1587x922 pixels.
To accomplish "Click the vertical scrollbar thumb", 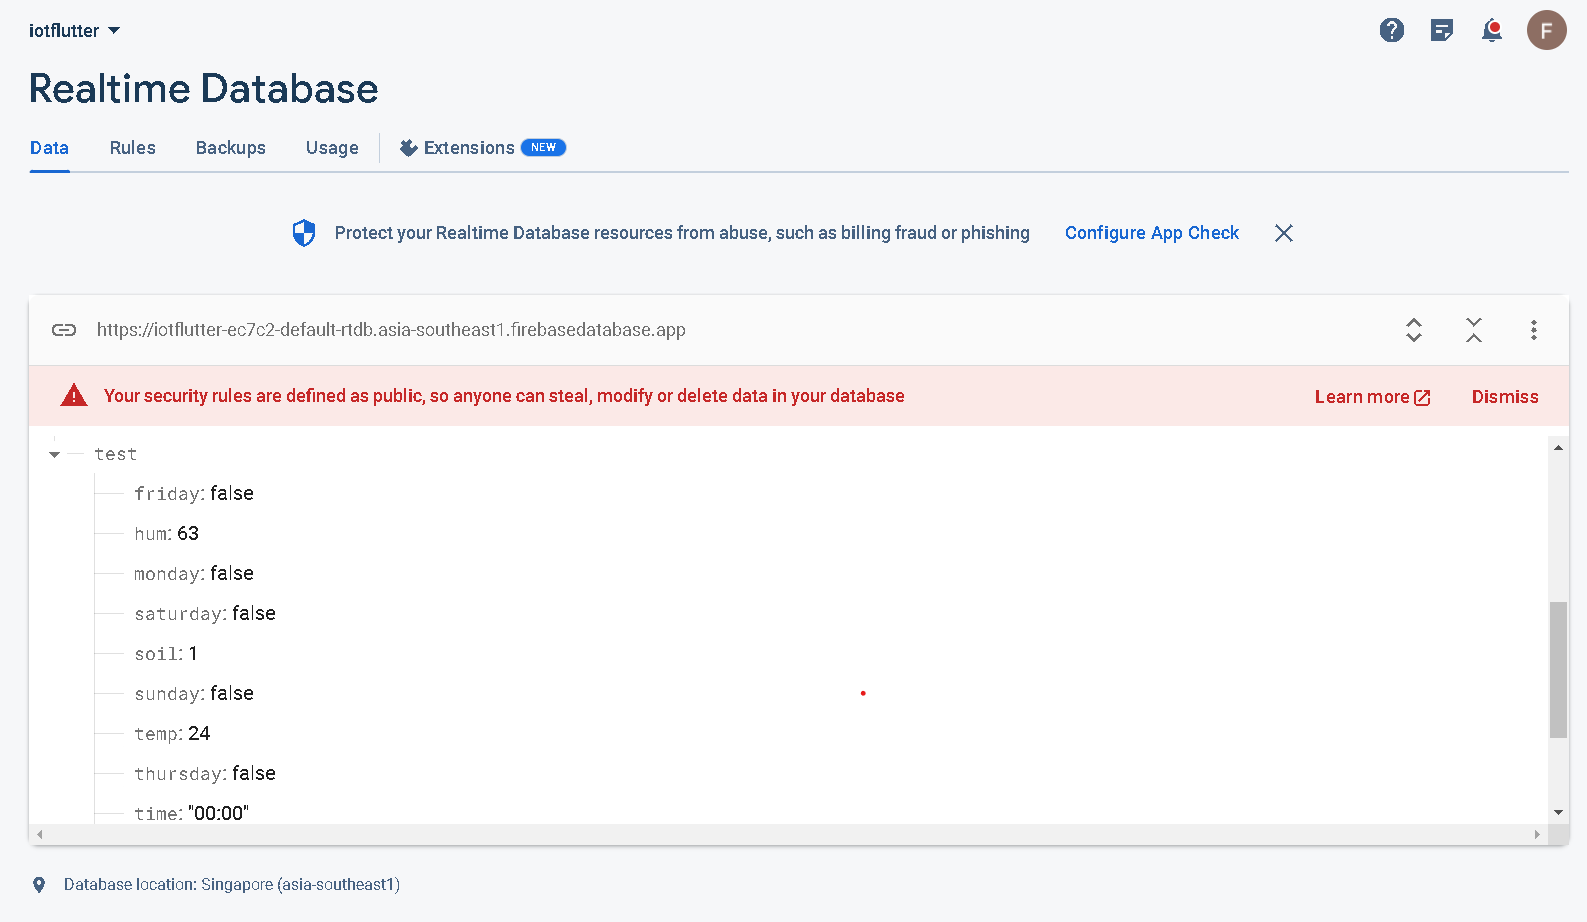I will [1558, 669].
